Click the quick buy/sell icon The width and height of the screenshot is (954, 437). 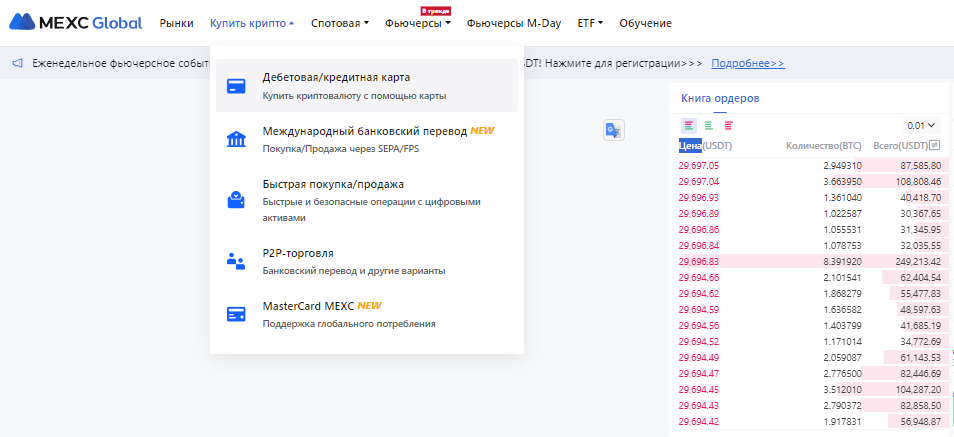tap(236, 200)
